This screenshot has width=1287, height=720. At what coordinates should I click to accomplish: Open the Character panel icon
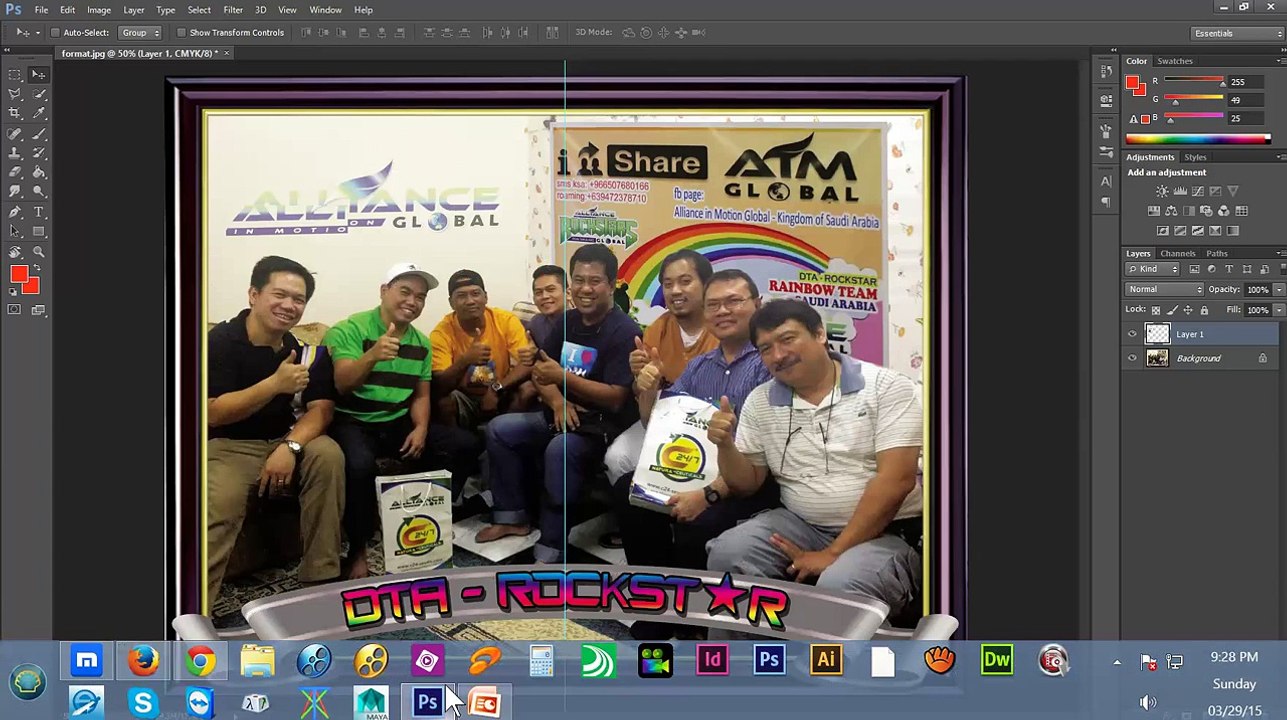pyautogui.click(x=1106, y=181)
